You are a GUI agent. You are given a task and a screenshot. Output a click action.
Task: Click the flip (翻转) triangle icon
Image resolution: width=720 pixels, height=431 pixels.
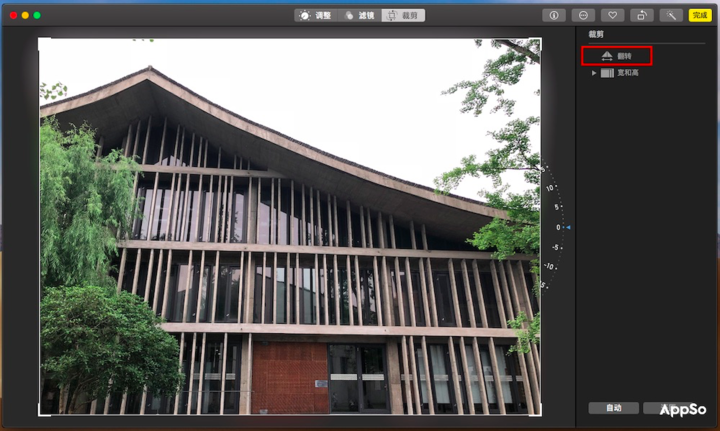(606, 56)
